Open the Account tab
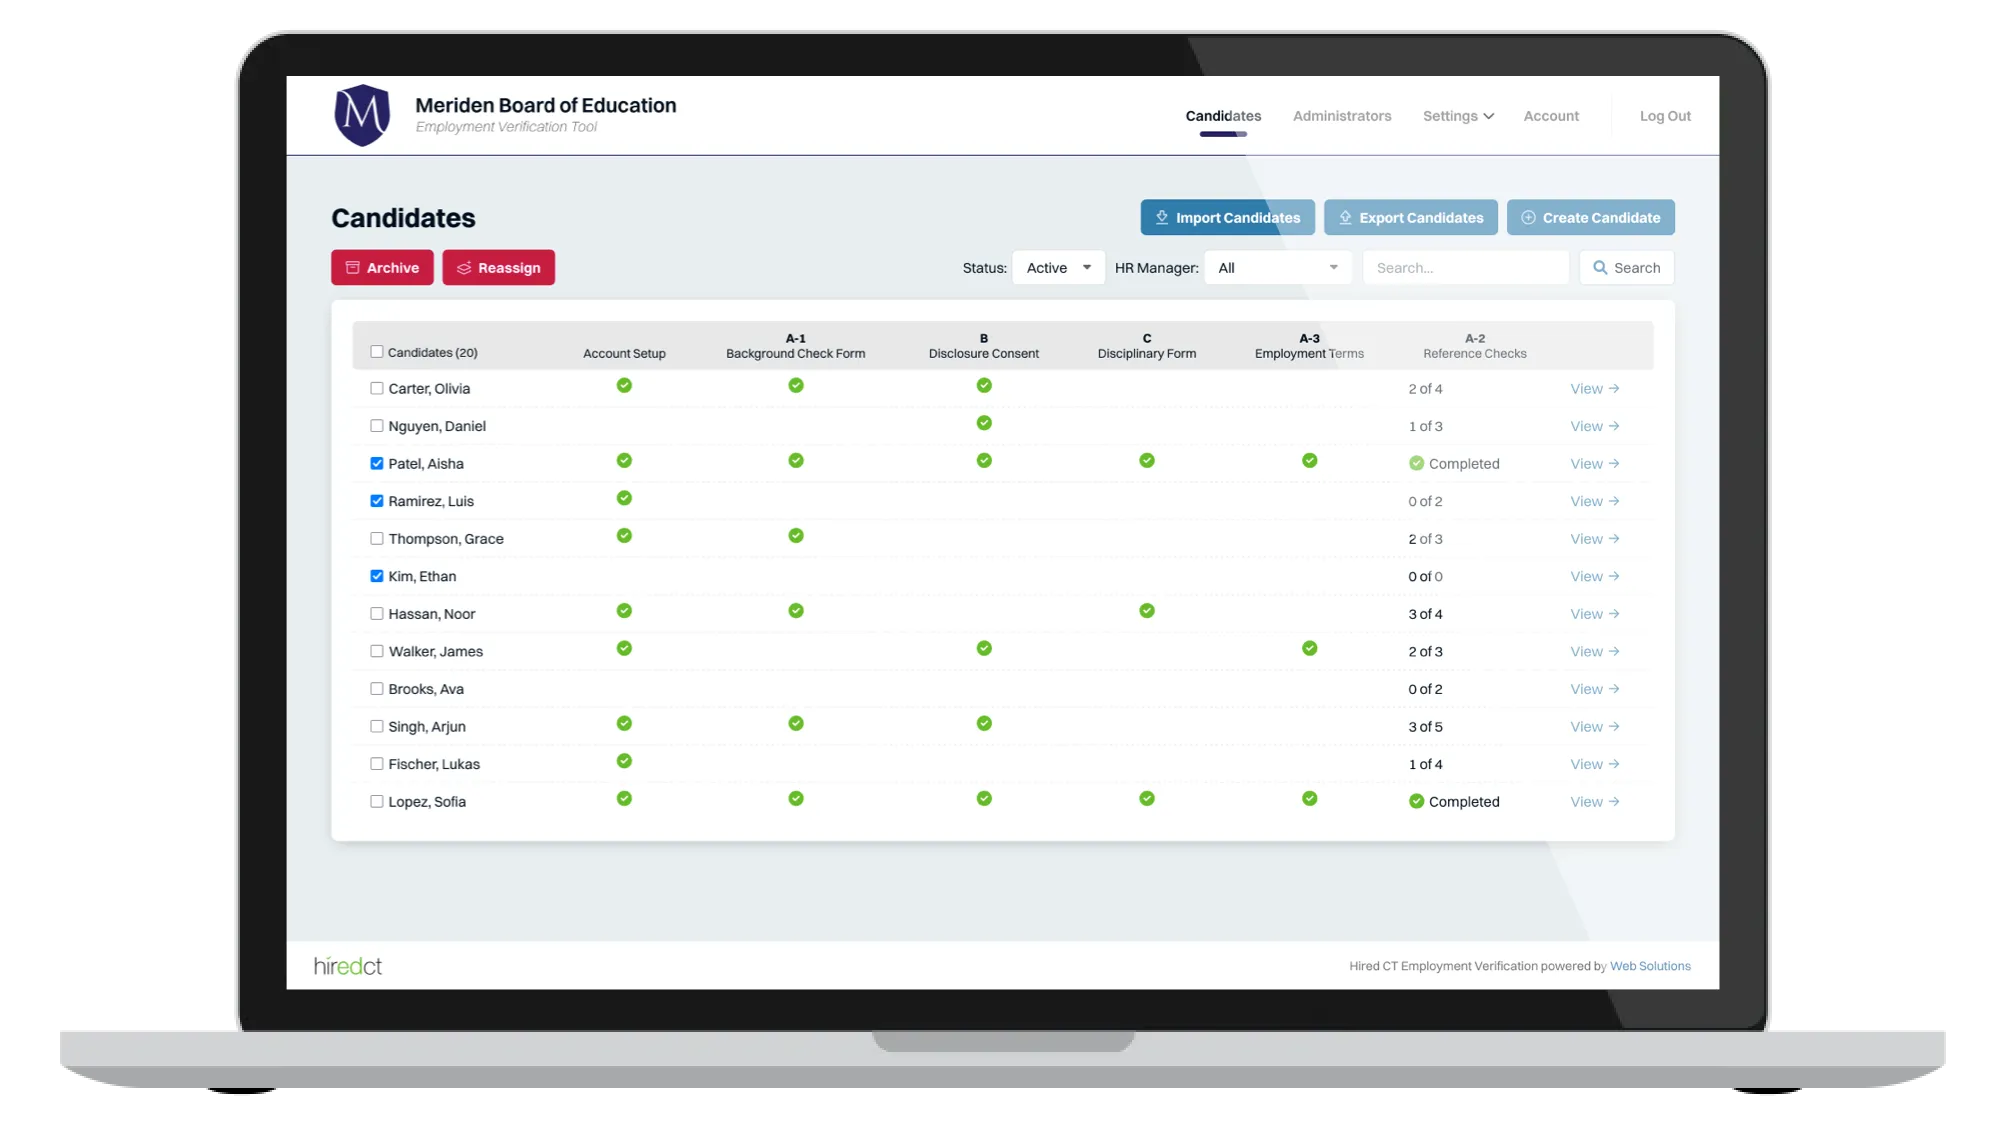 click(x=1551, y=116)
